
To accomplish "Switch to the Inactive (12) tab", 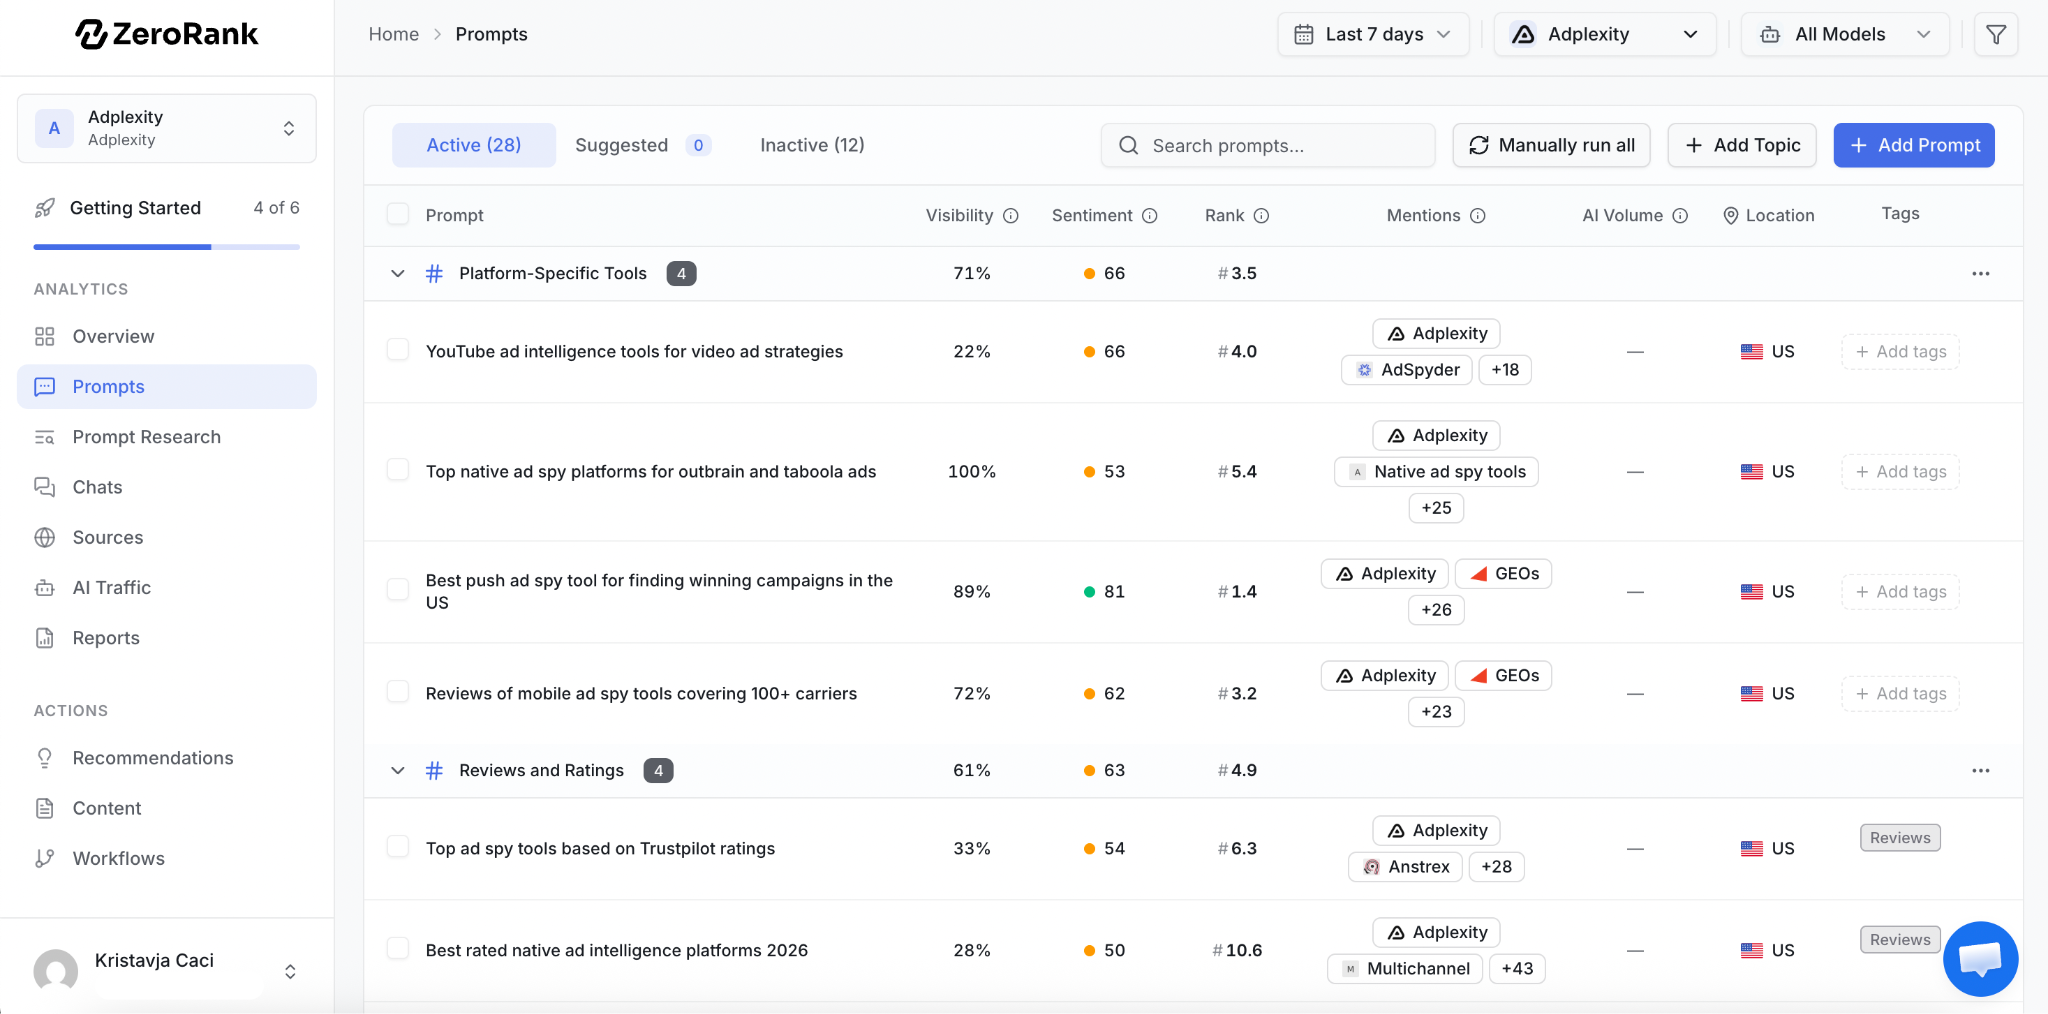I will coord(812,146).
